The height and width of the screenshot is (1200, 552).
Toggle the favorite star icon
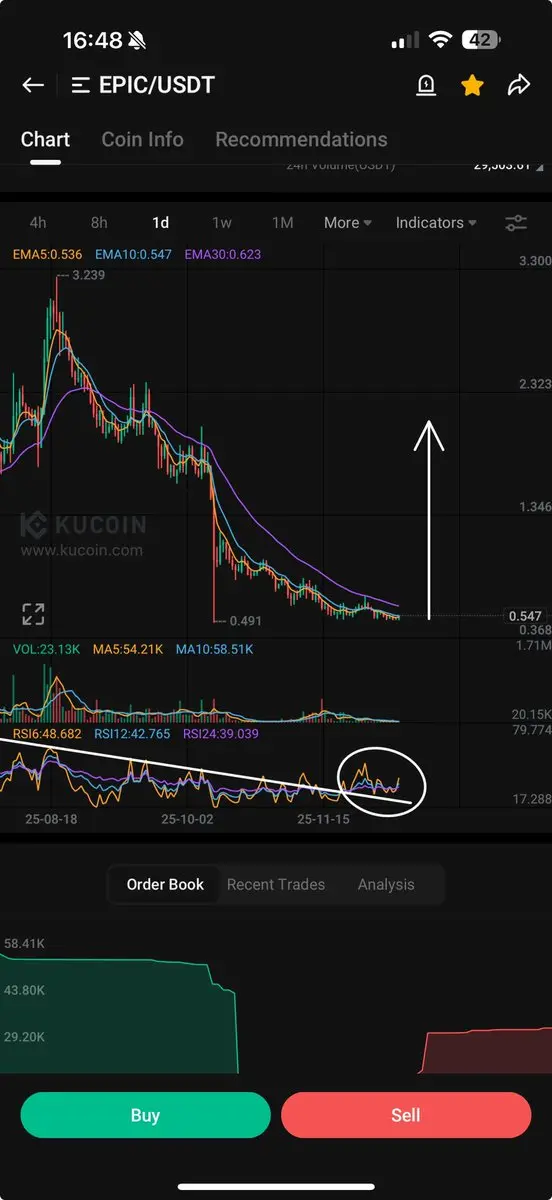pyautogui.click(x=472, y=85)
